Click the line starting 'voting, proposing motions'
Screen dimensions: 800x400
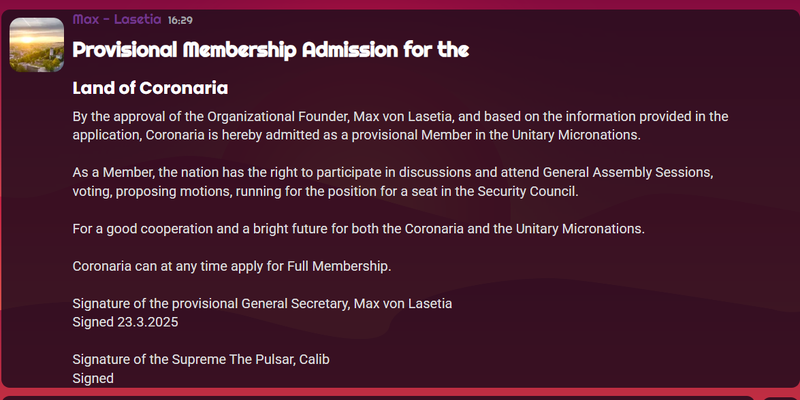click(326, 190)
